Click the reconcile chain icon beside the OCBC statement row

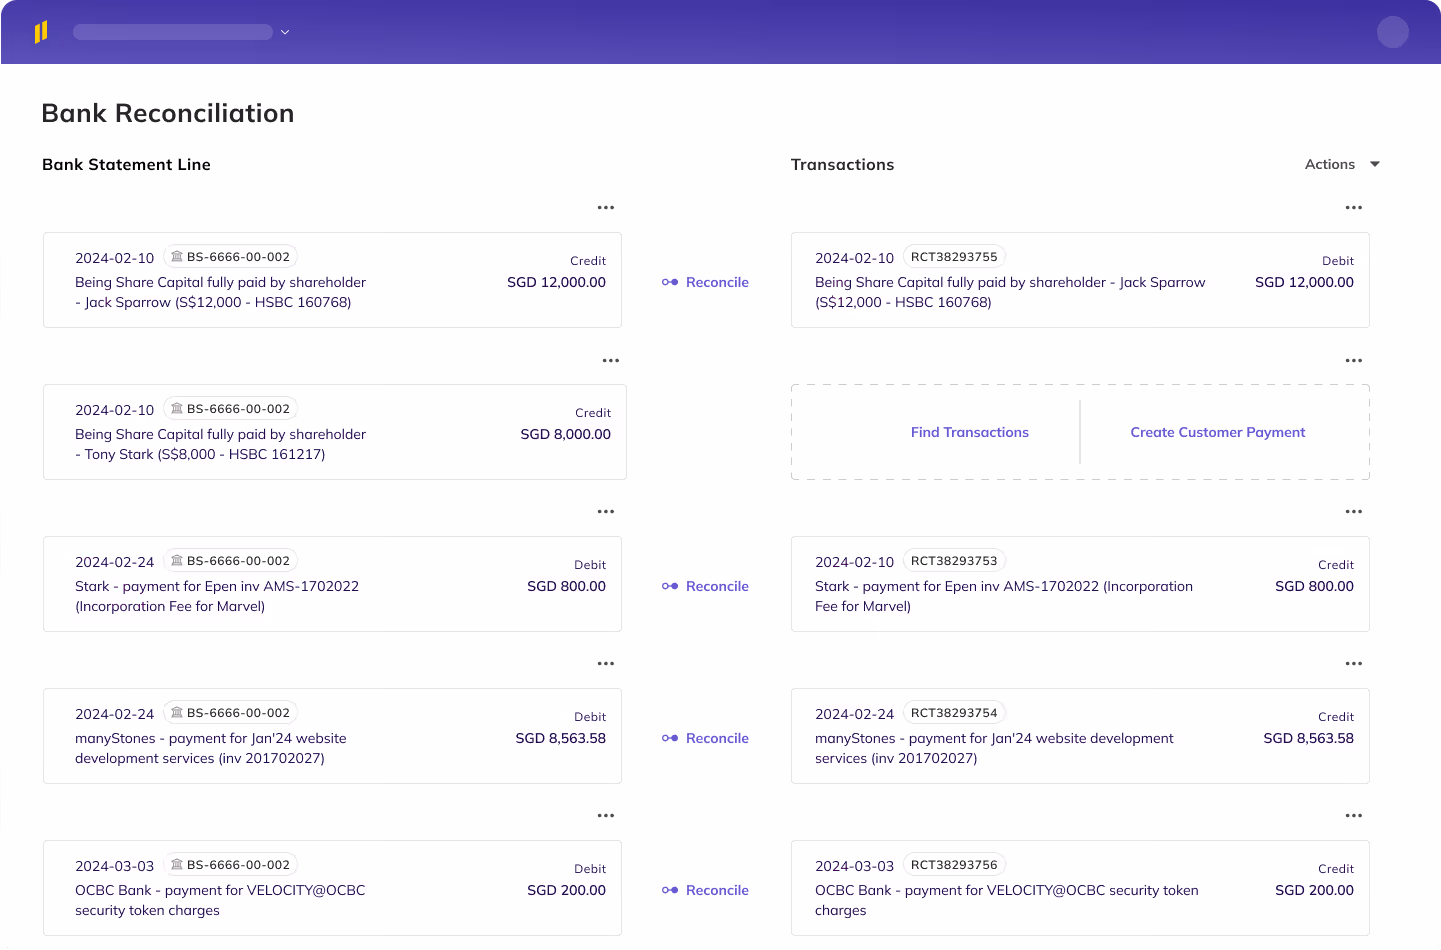668,890
